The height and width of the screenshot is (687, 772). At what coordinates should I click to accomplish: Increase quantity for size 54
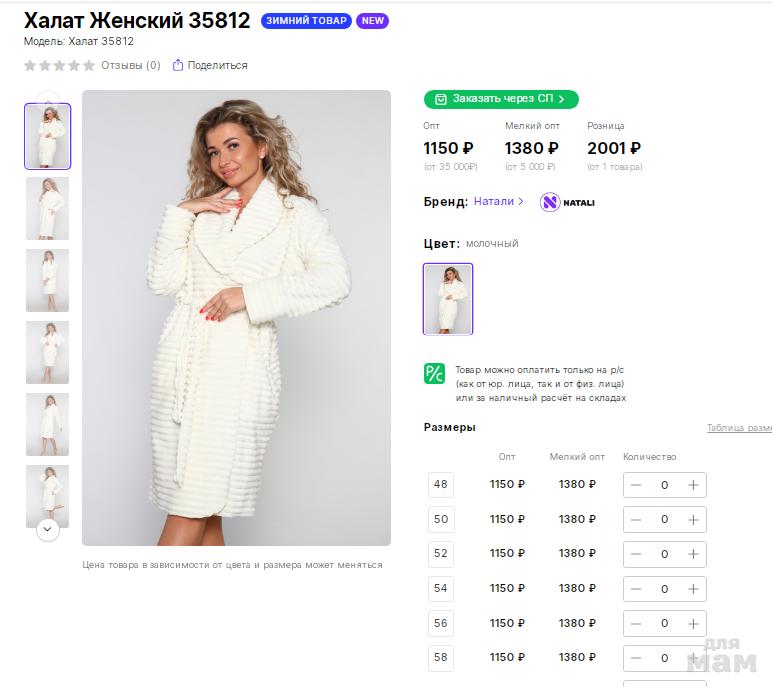[693, 590]
